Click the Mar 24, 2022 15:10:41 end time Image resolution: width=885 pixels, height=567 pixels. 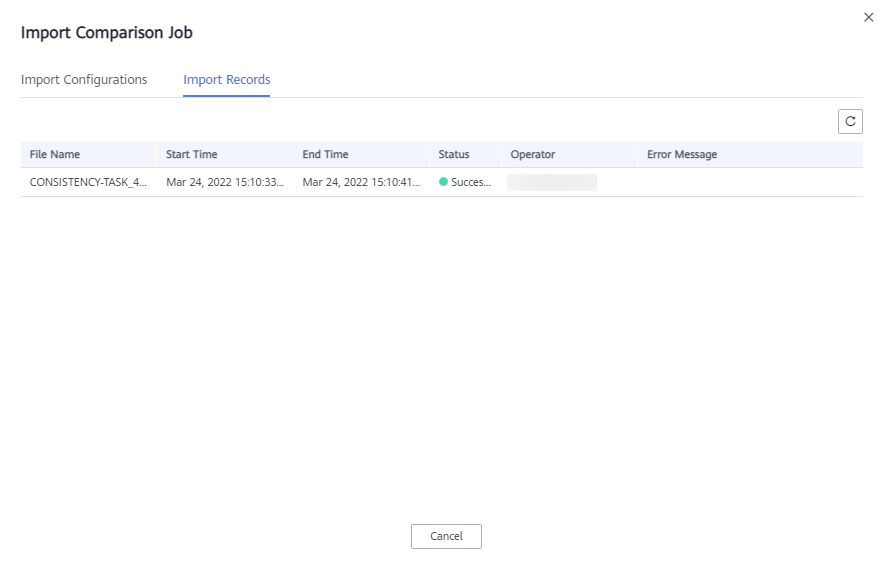361,182
